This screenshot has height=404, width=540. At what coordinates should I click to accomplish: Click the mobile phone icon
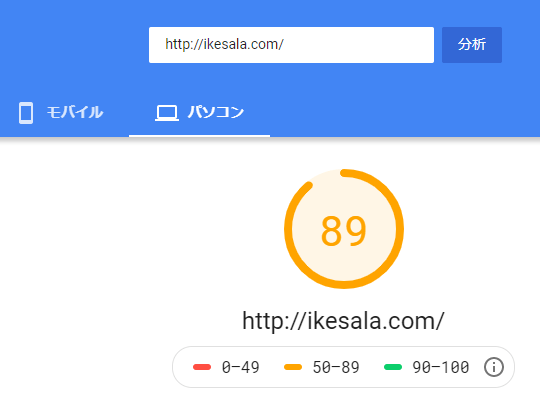click(x=26, y=113)
